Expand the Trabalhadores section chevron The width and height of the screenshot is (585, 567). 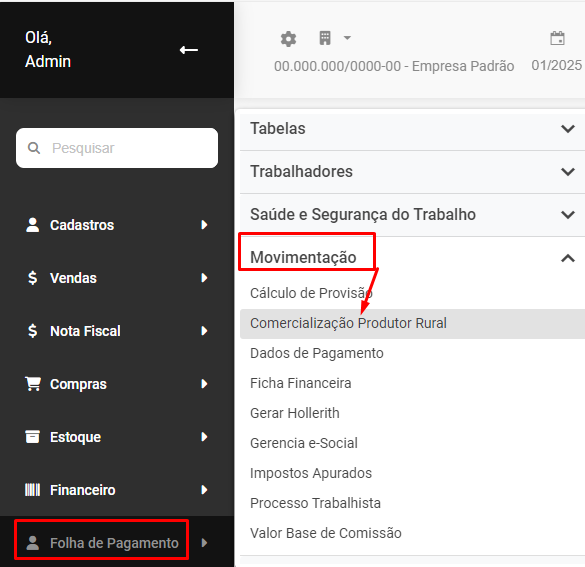(568, 172)
